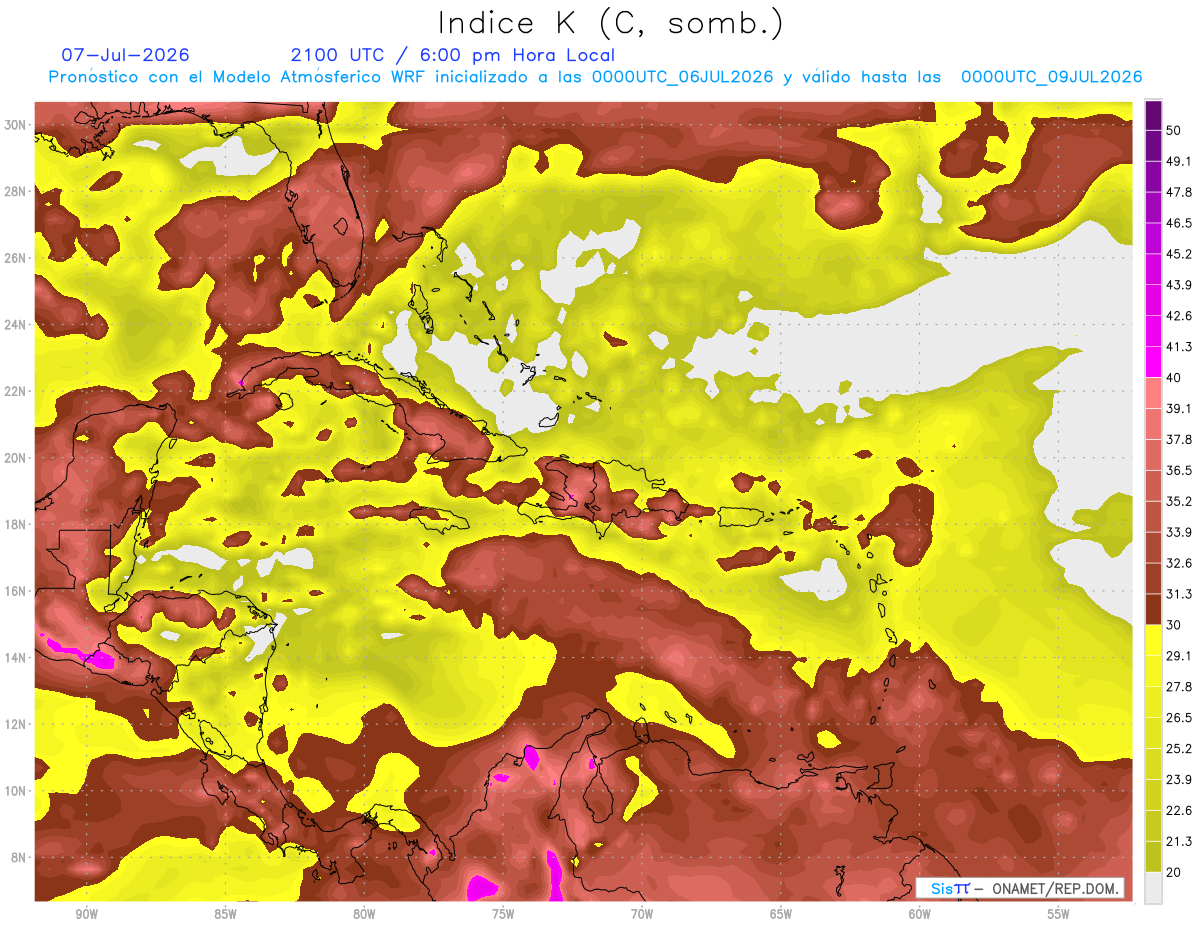Click the latitude label '30N'
Screen dimensions: 1200x927
click(17, 125)
